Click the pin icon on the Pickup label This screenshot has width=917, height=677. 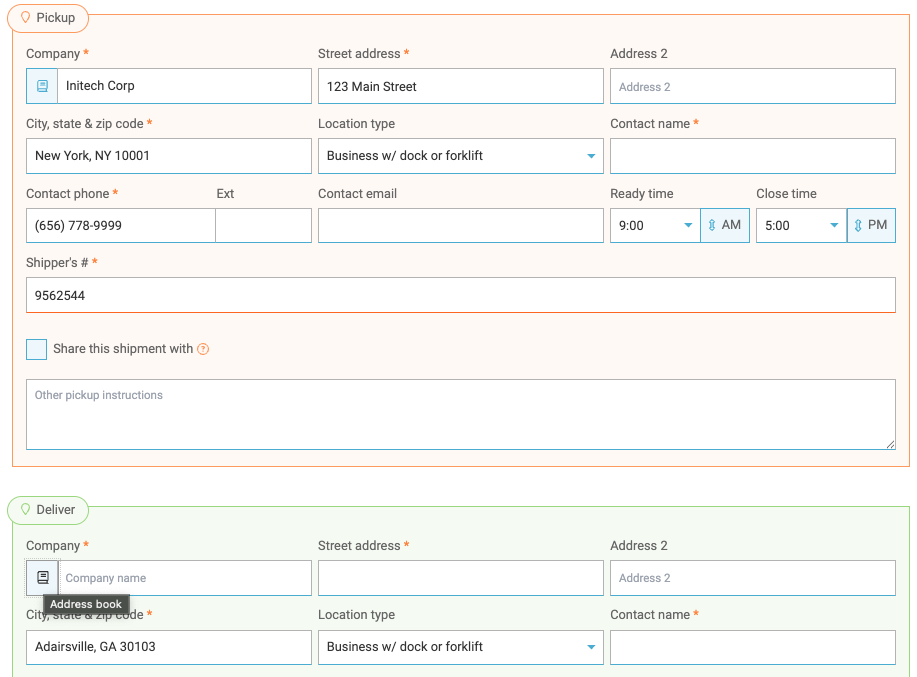26,17
